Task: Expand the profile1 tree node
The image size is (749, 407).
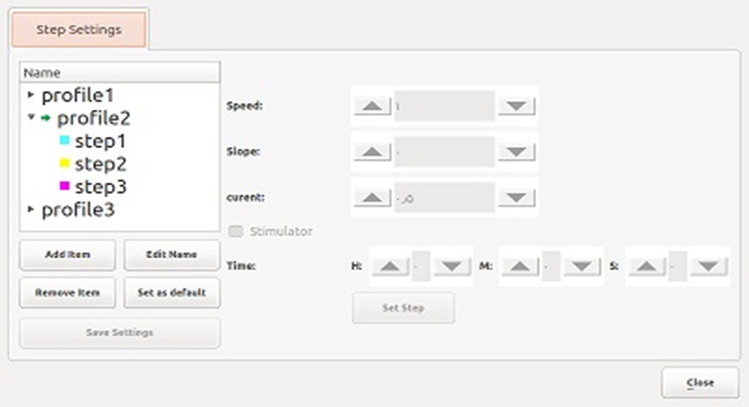Action: pos(31,96)
